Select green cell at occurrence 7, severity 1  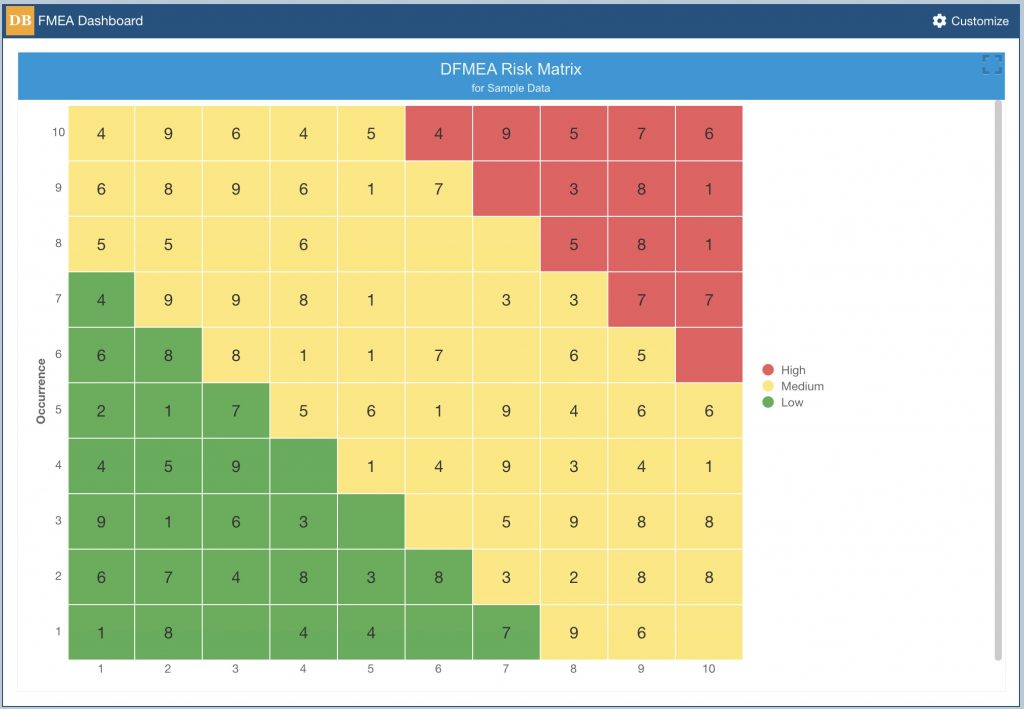click(x=101, y=300)
